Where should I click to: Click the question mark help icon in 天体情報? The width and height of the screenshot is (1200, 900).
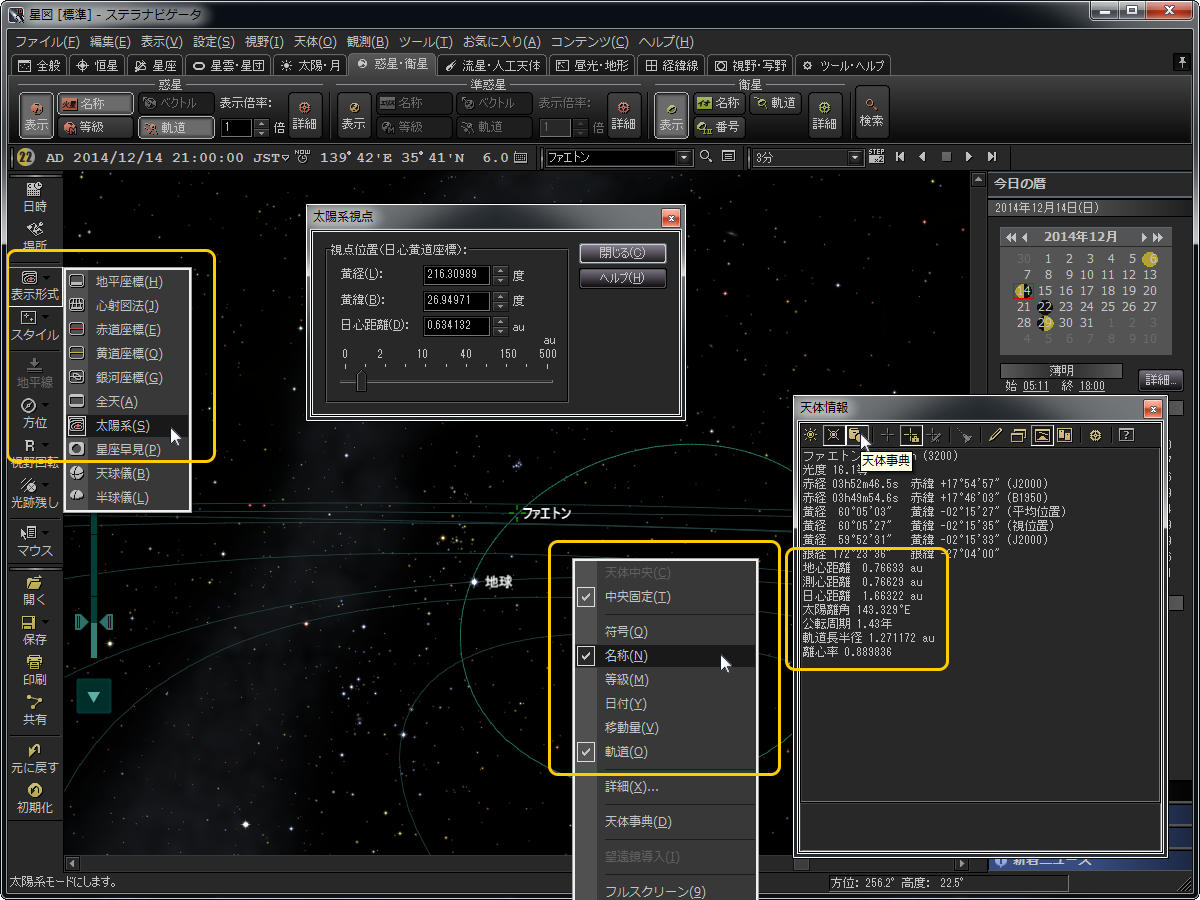click(1126, 435)
